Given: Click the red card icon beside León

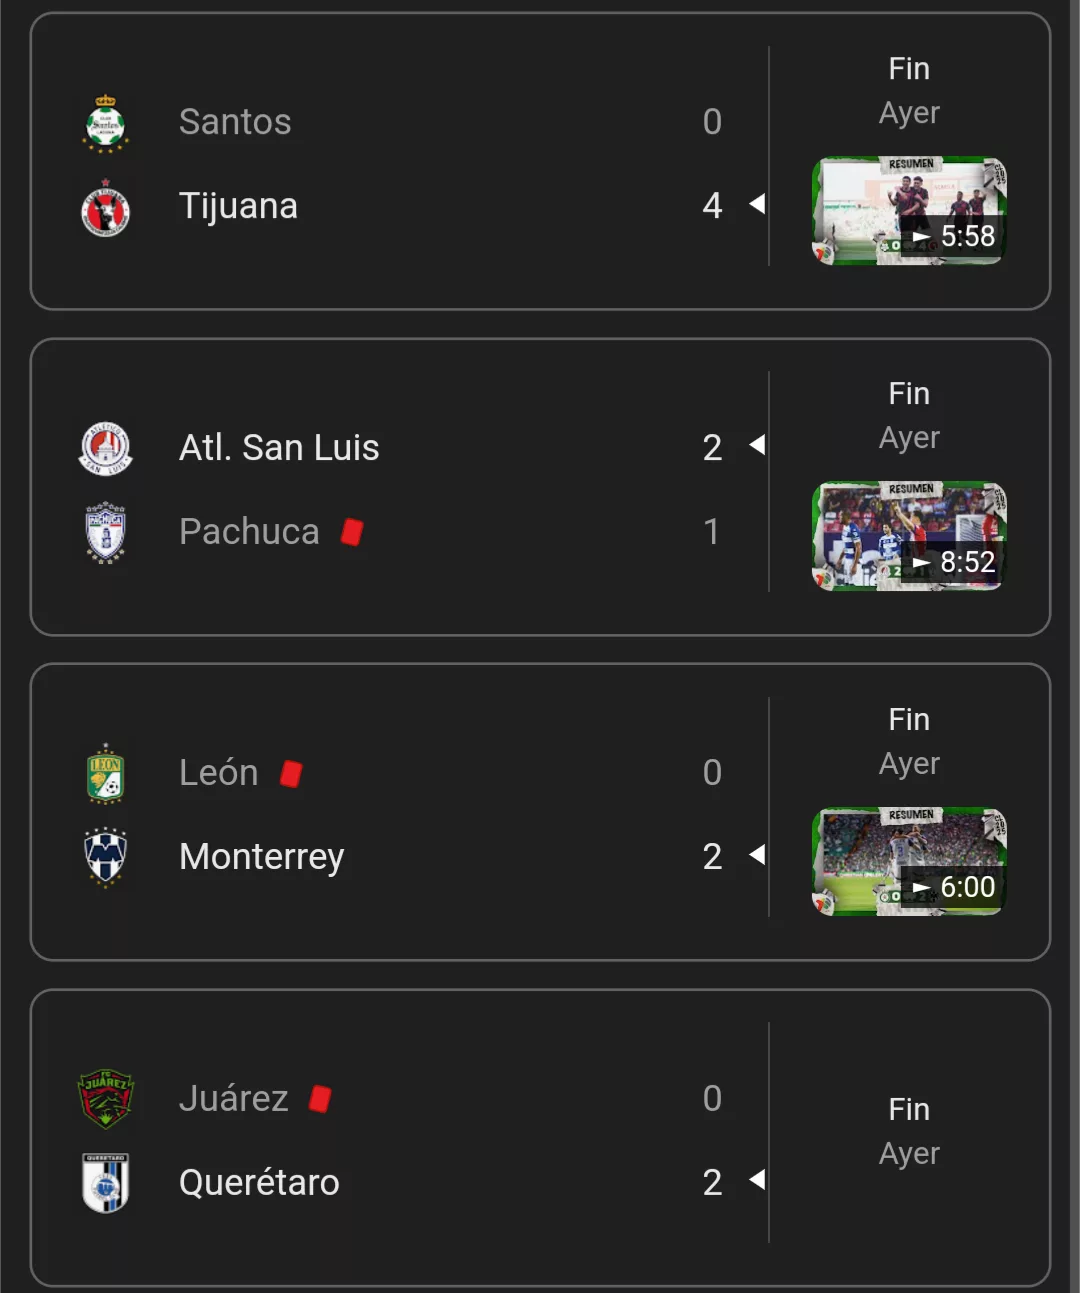Looking at the screenshot, I should click(291, 773).
